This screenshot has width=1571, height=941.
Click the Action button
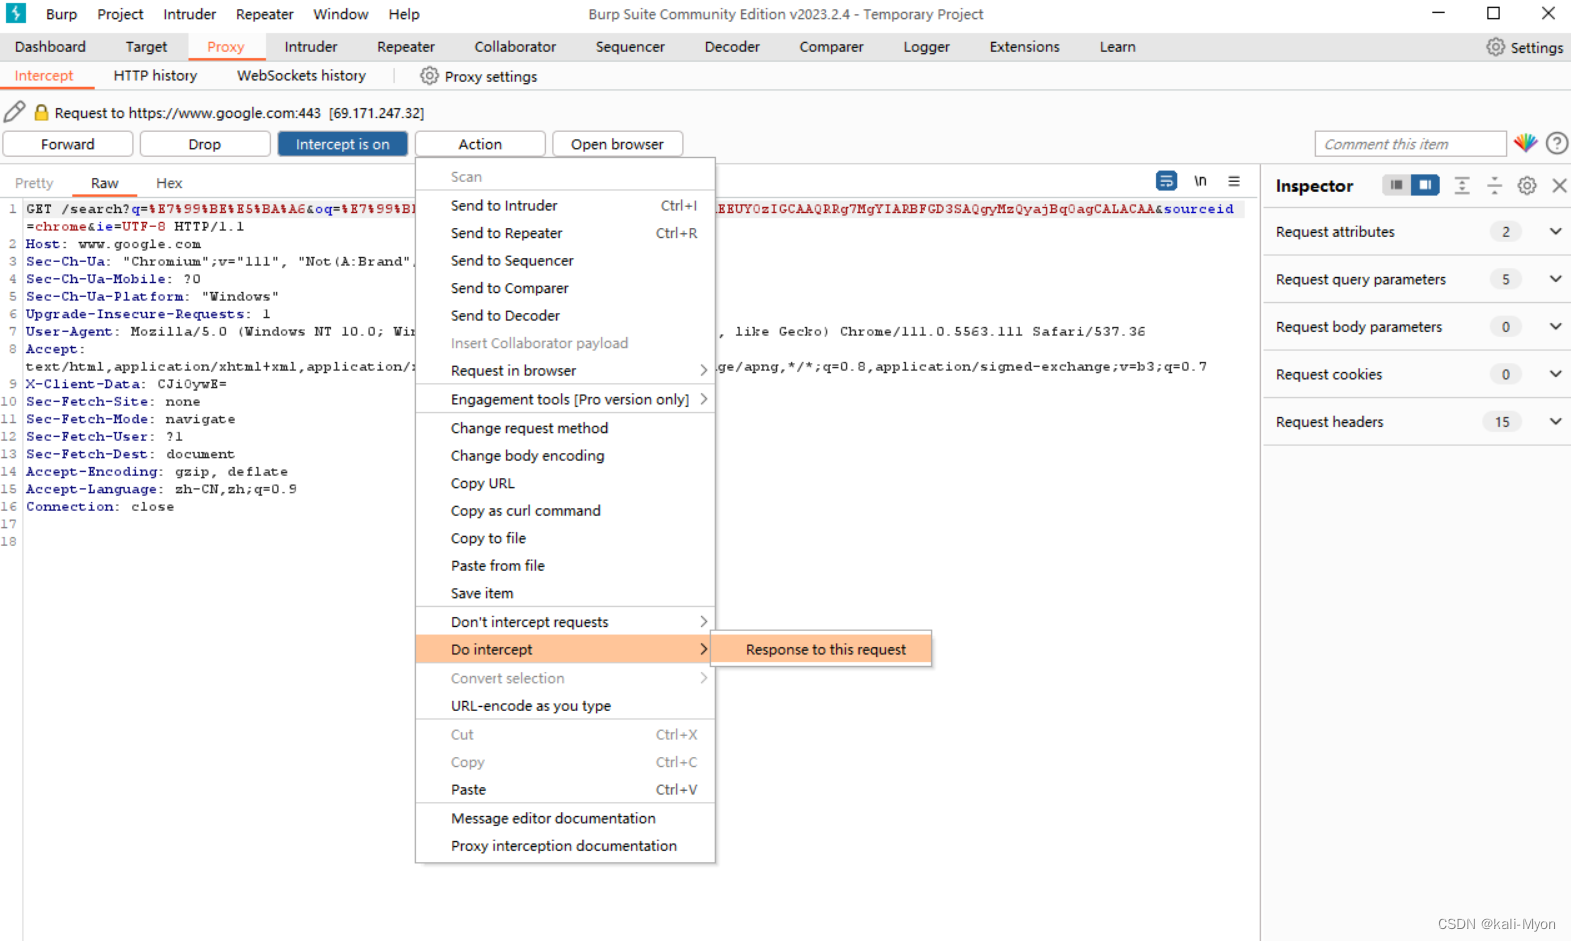click(480, 144)
